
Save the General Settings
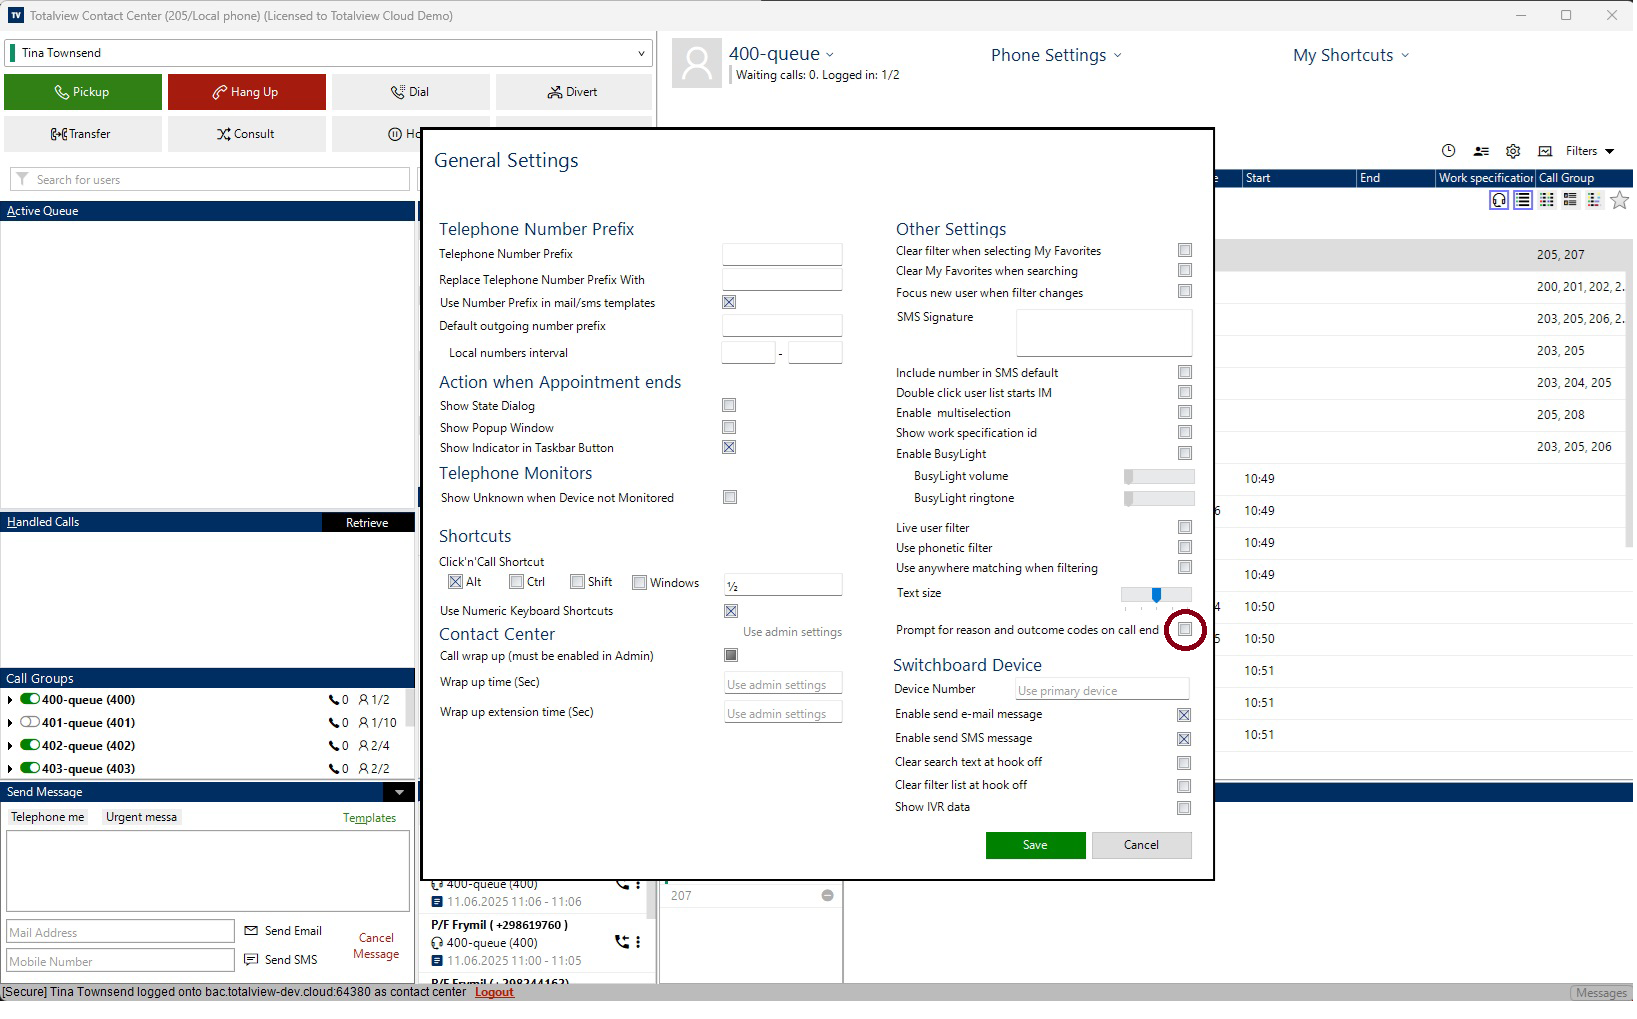click(x=1035, y=845)
